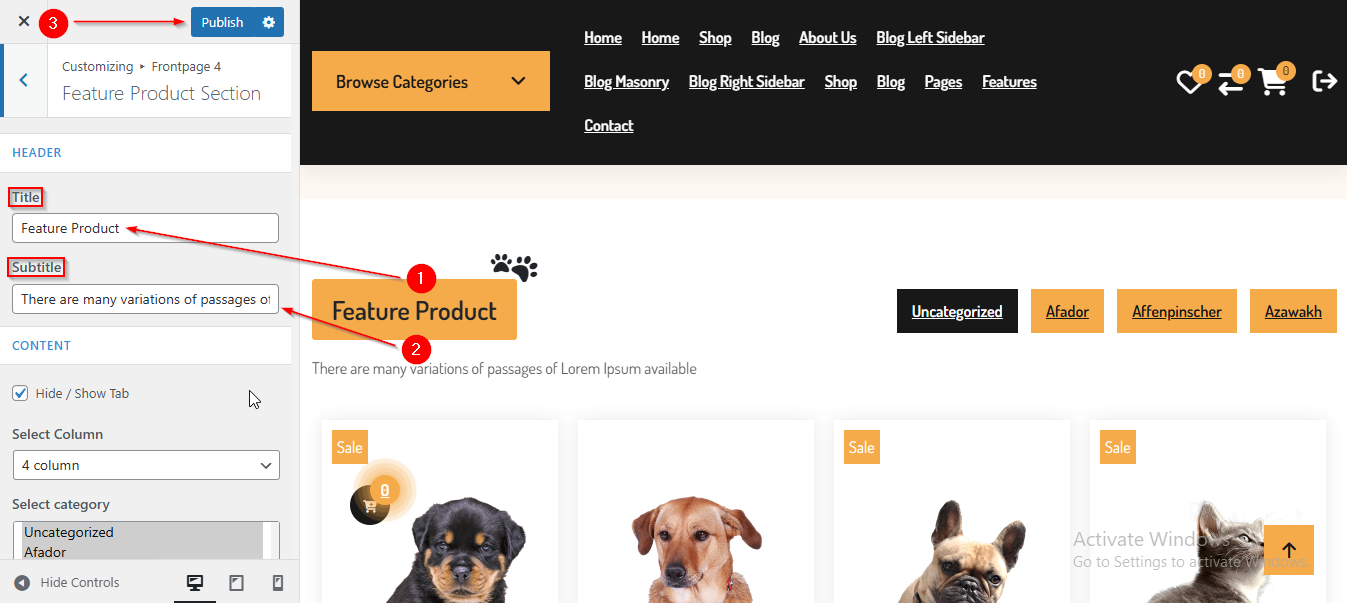Switch to mobile preview icon
This screenshot has width=1347, height=603.
coord(278,583)
